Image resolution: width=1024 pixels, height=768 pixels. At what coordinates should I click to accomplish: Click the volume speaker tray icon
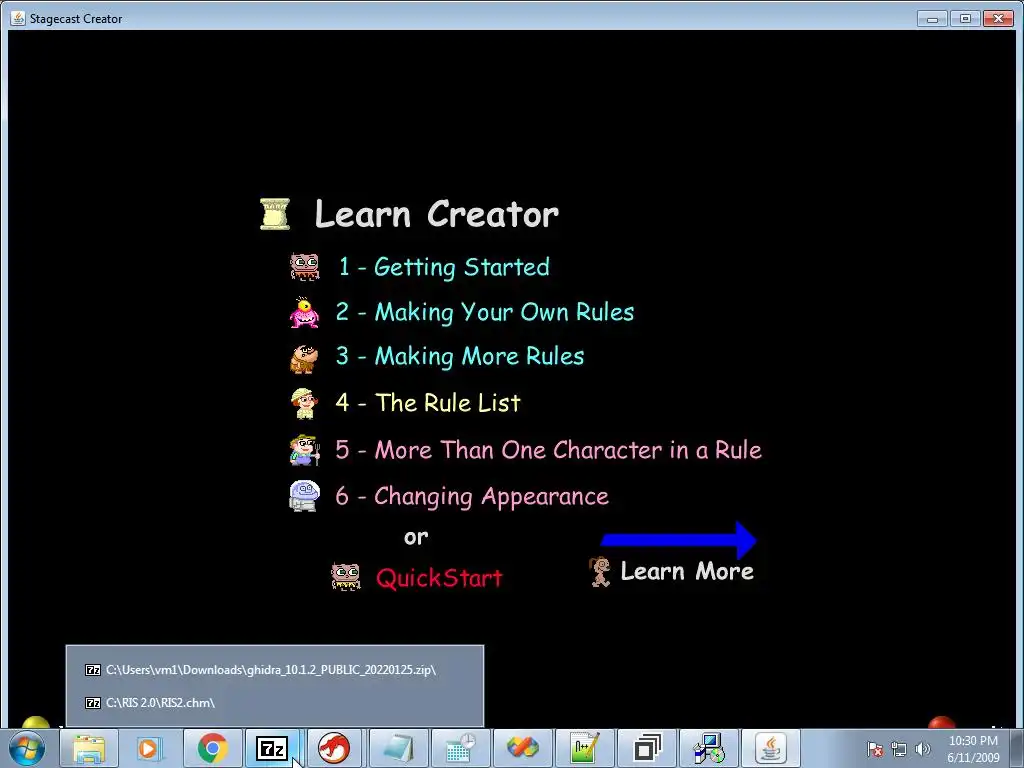tap(922, 750)
